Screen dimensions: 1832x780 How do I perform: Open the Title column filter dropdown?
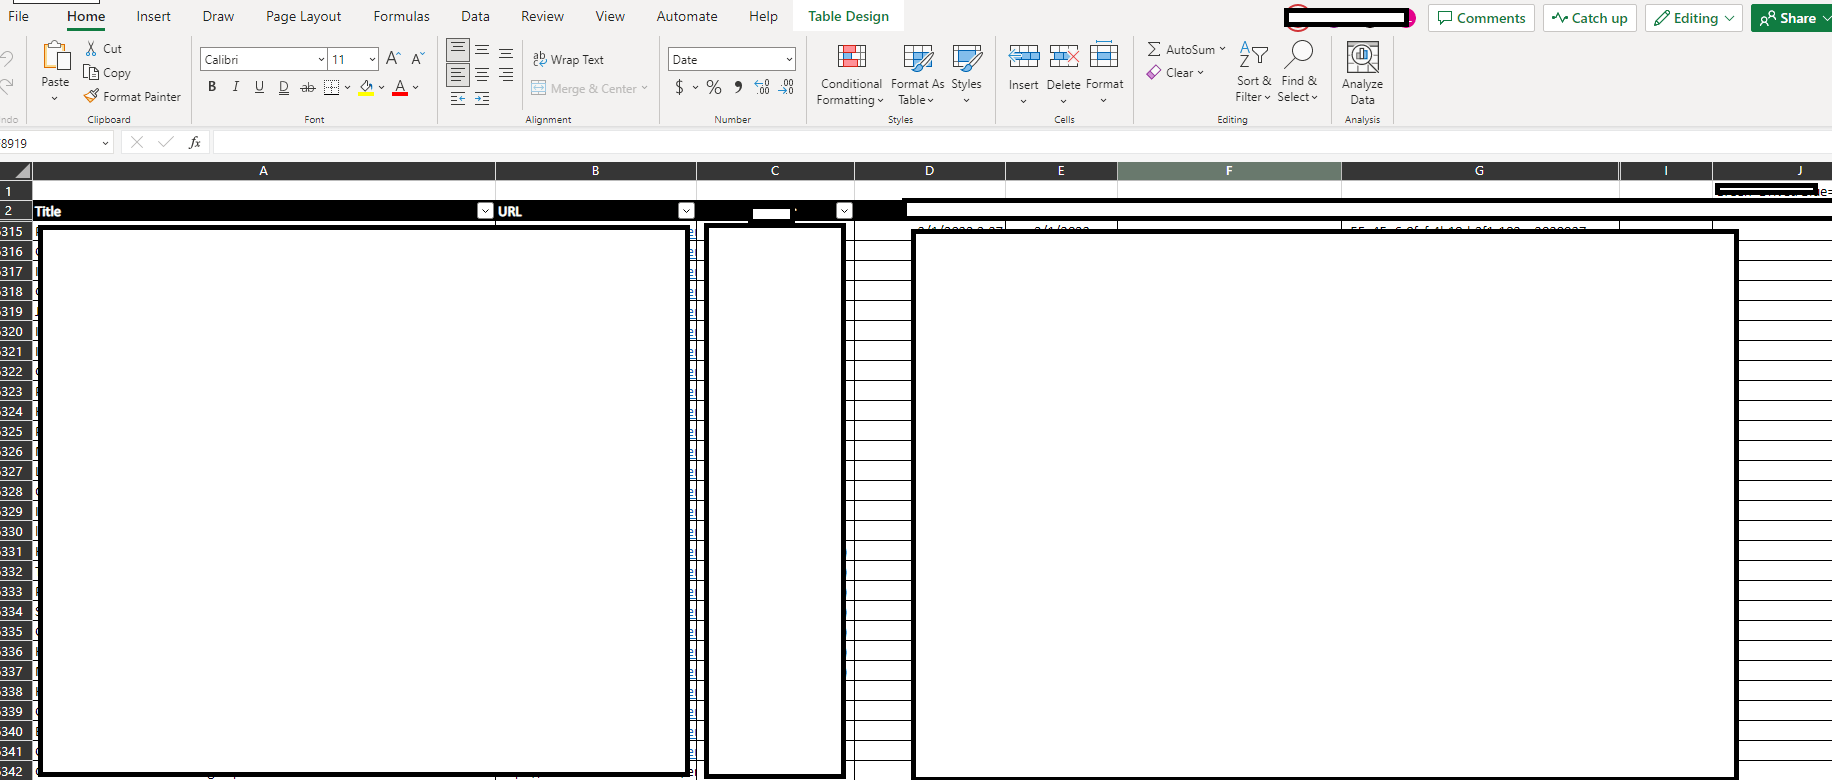[x=485, y=211]
